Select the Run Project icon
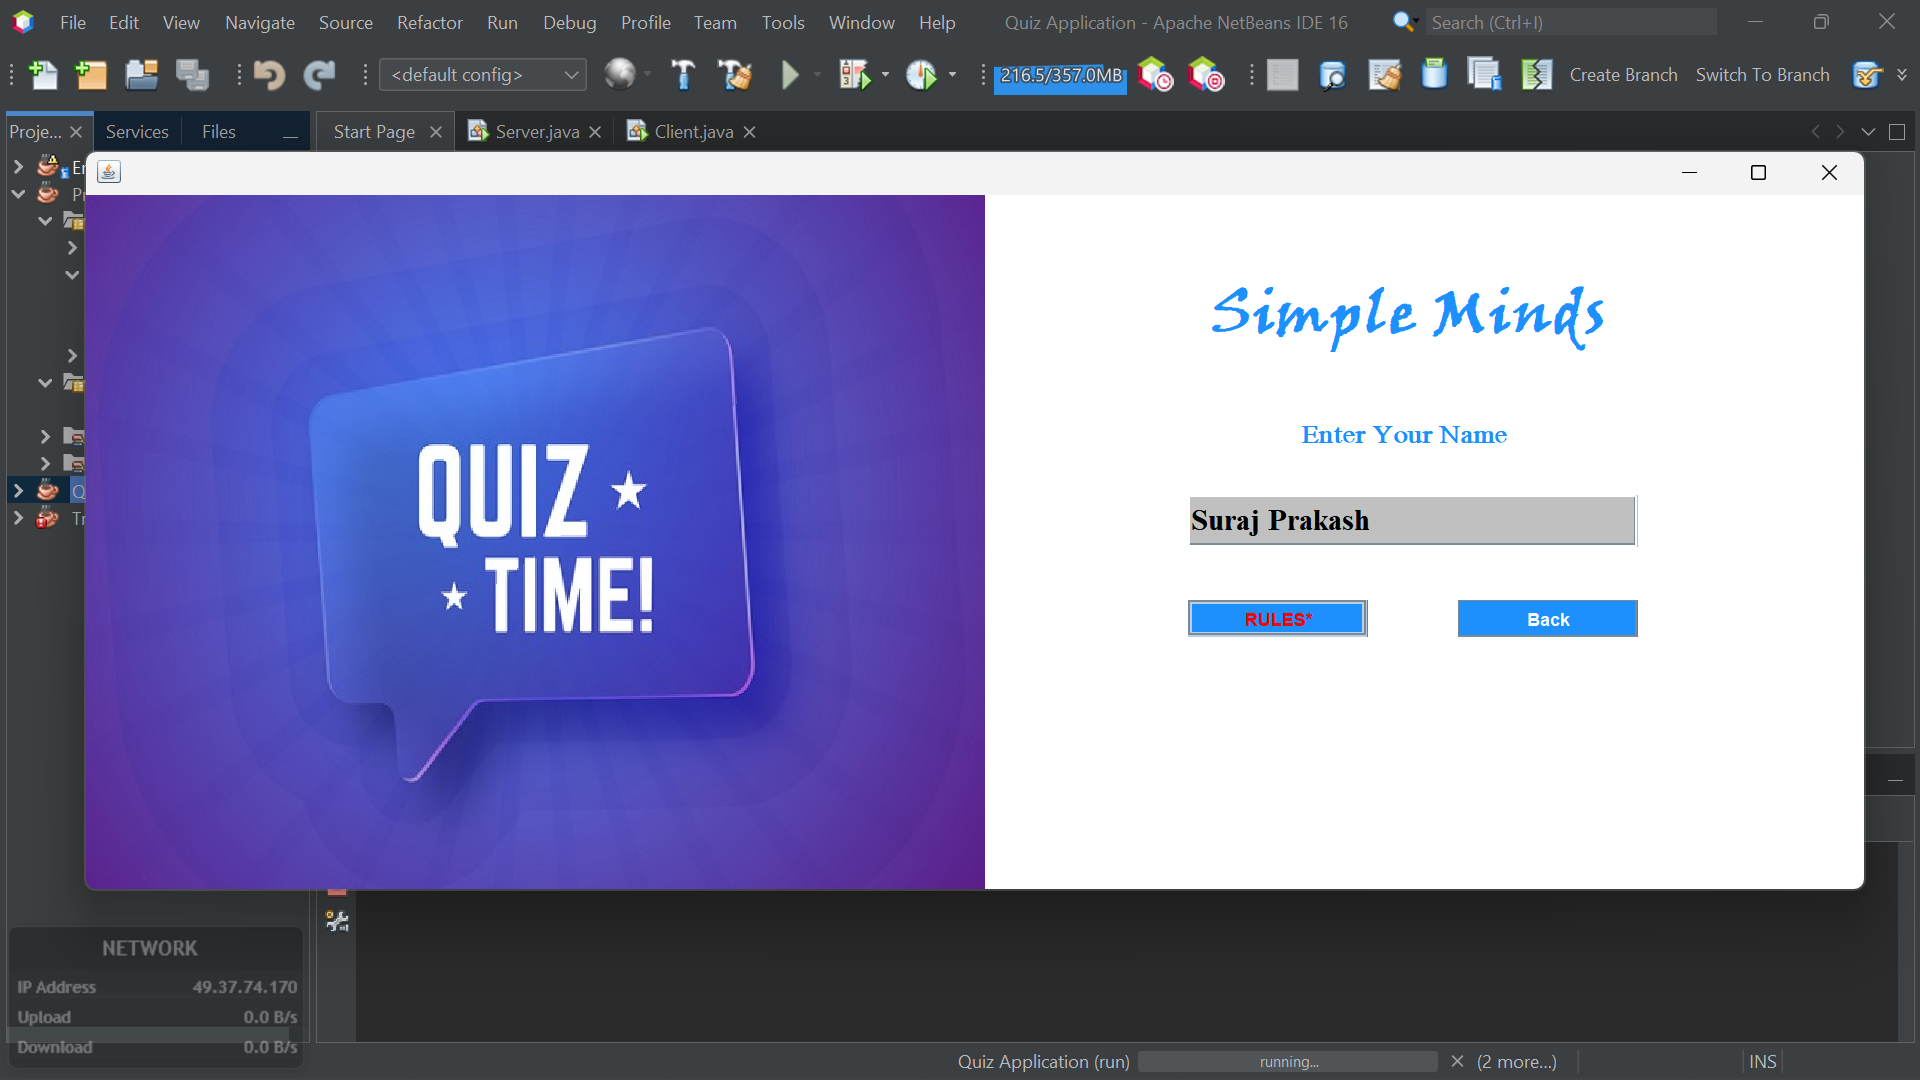1920x1080 pixels. point(791,74)
